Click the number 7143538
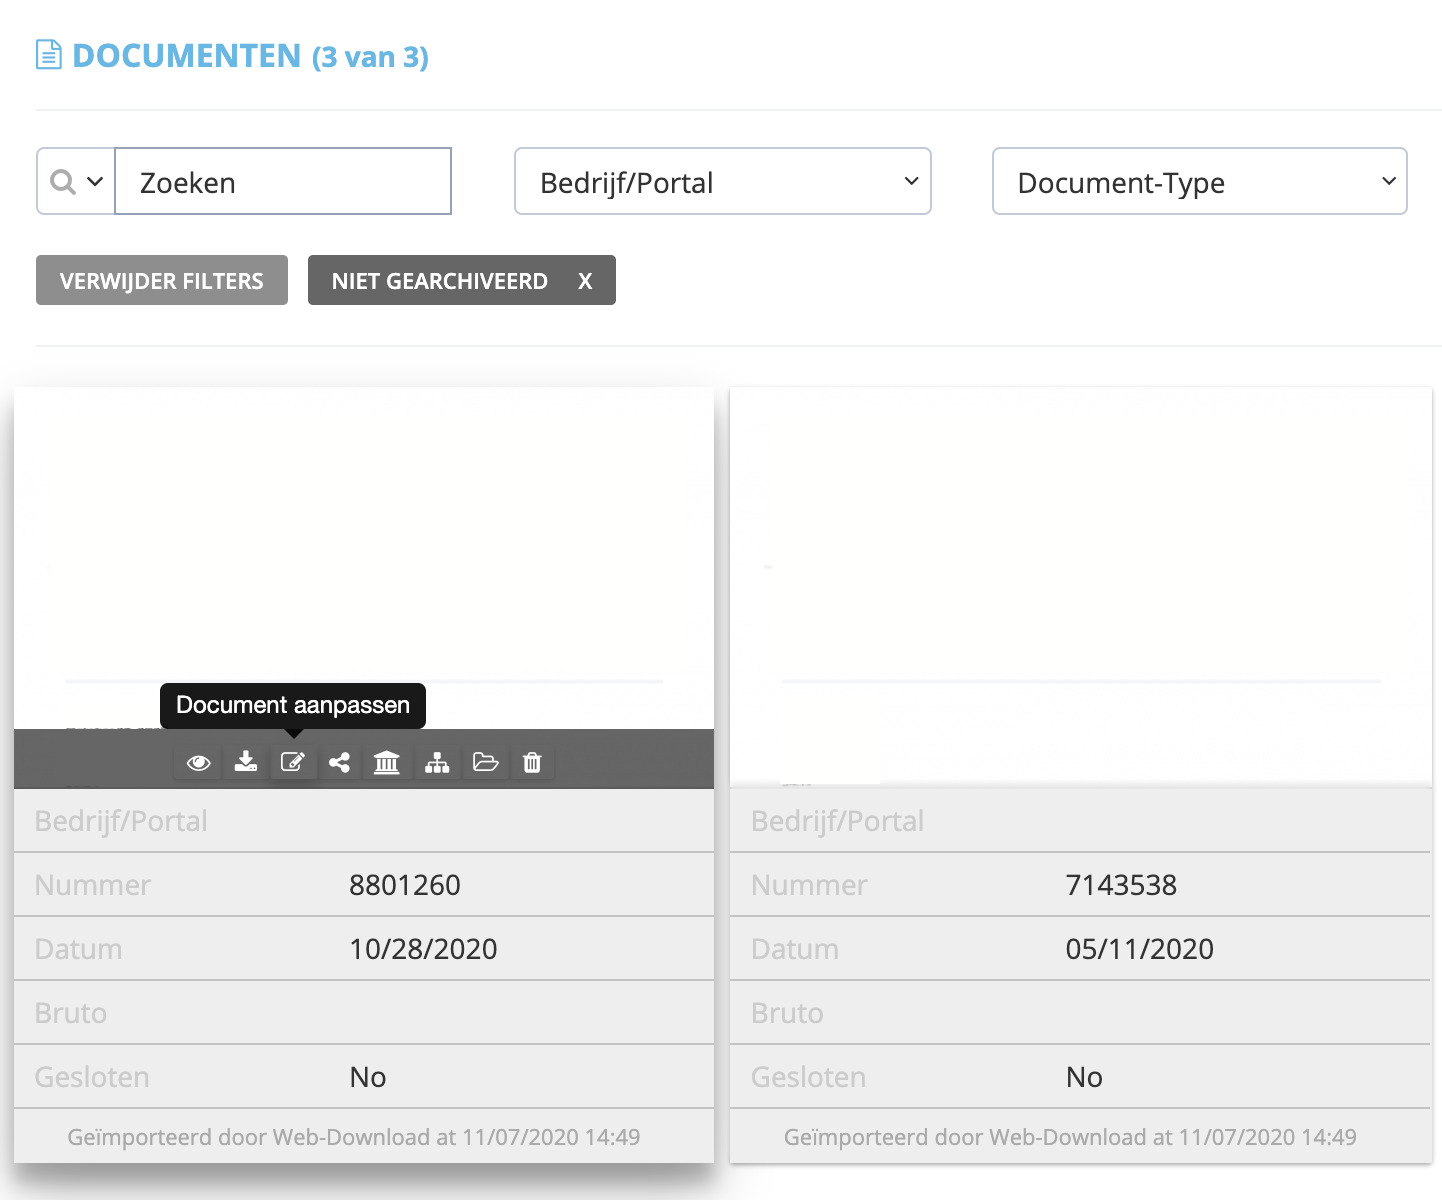This screenshot has width=1442, height=1200. click(x=1121, y=885)
